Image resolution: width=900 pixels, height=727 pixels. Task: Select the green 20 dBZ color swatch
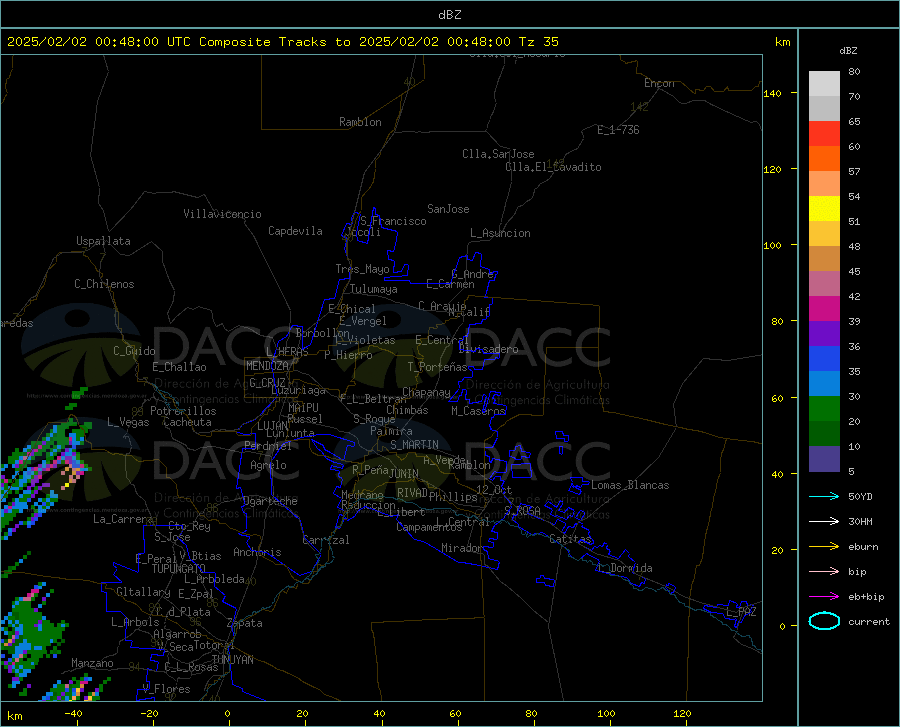[x=824, y=409]
